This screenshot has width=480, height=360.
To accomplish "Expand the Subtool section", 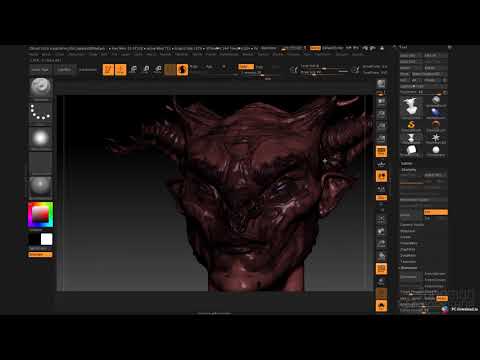I will (407, 164).
